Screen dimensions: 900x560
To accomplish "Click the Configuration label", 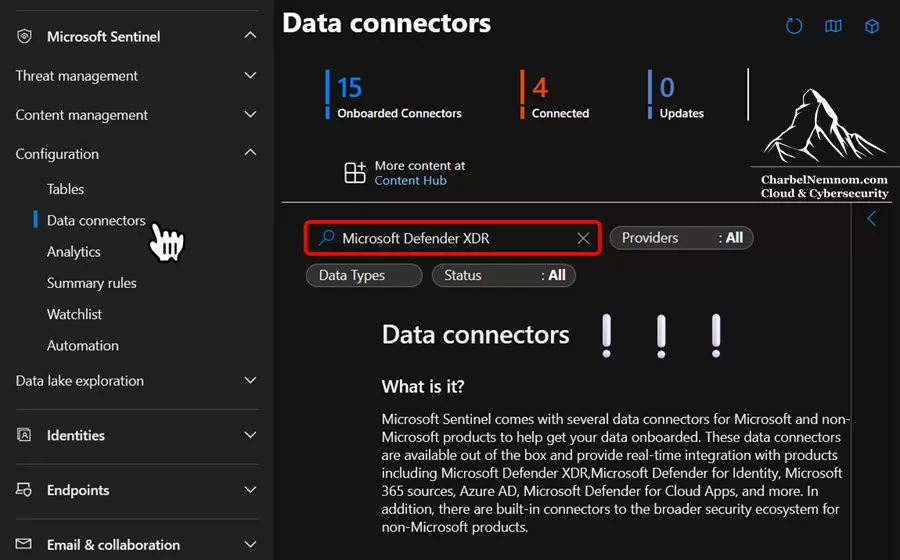I will pos(57,154).
